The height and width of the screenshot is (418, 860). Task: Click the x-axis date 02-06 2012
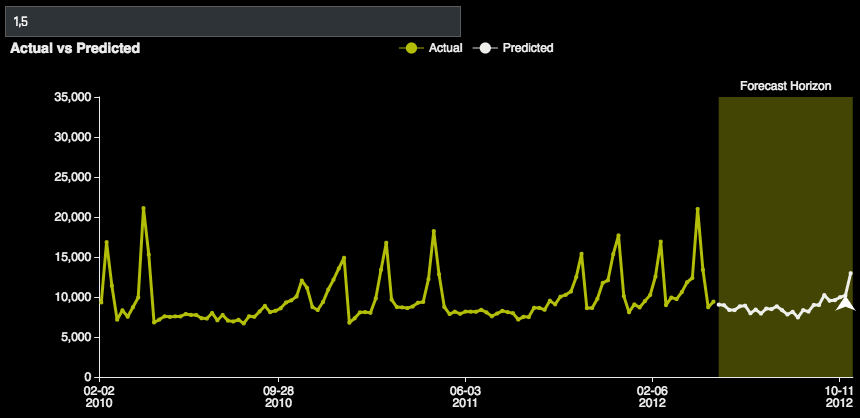coord(652,397)
